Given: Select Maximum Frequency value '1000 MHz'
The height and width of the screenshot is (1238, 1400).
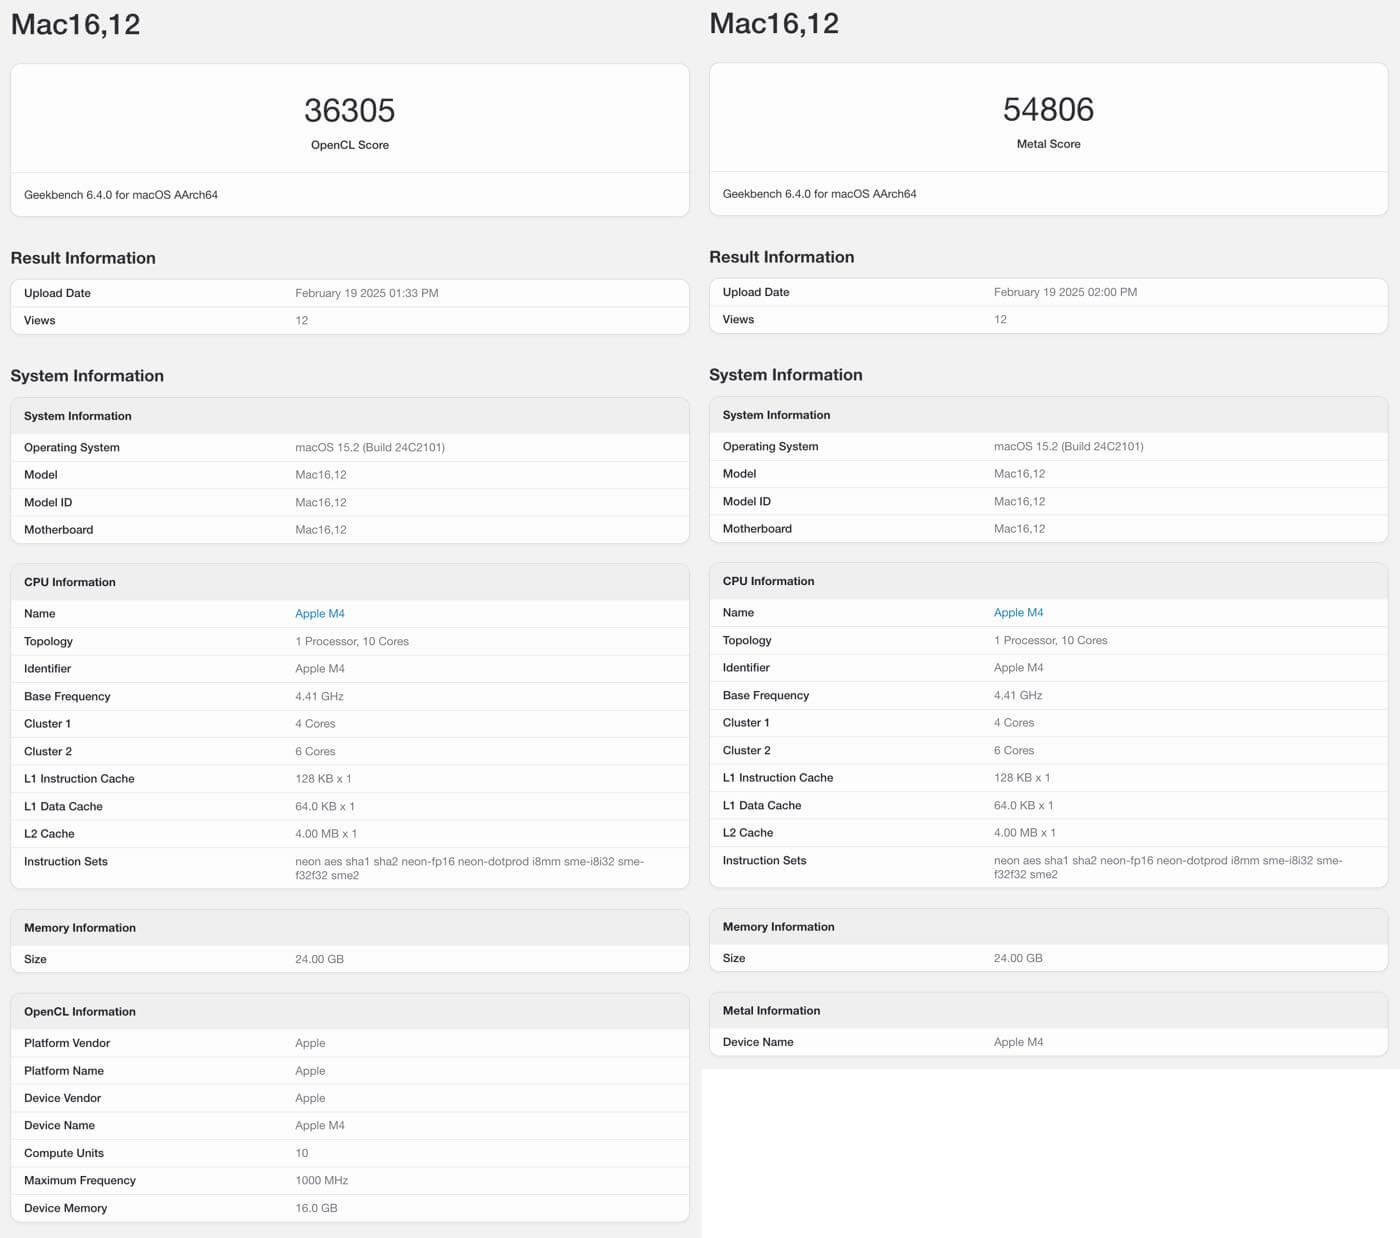Looking at the screenshot, I should 322,1181.
